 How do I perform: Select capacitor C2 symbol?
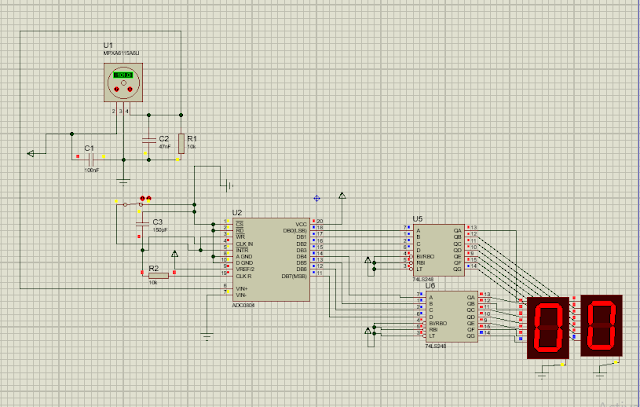pyautogui.click(x=149, y=140)
